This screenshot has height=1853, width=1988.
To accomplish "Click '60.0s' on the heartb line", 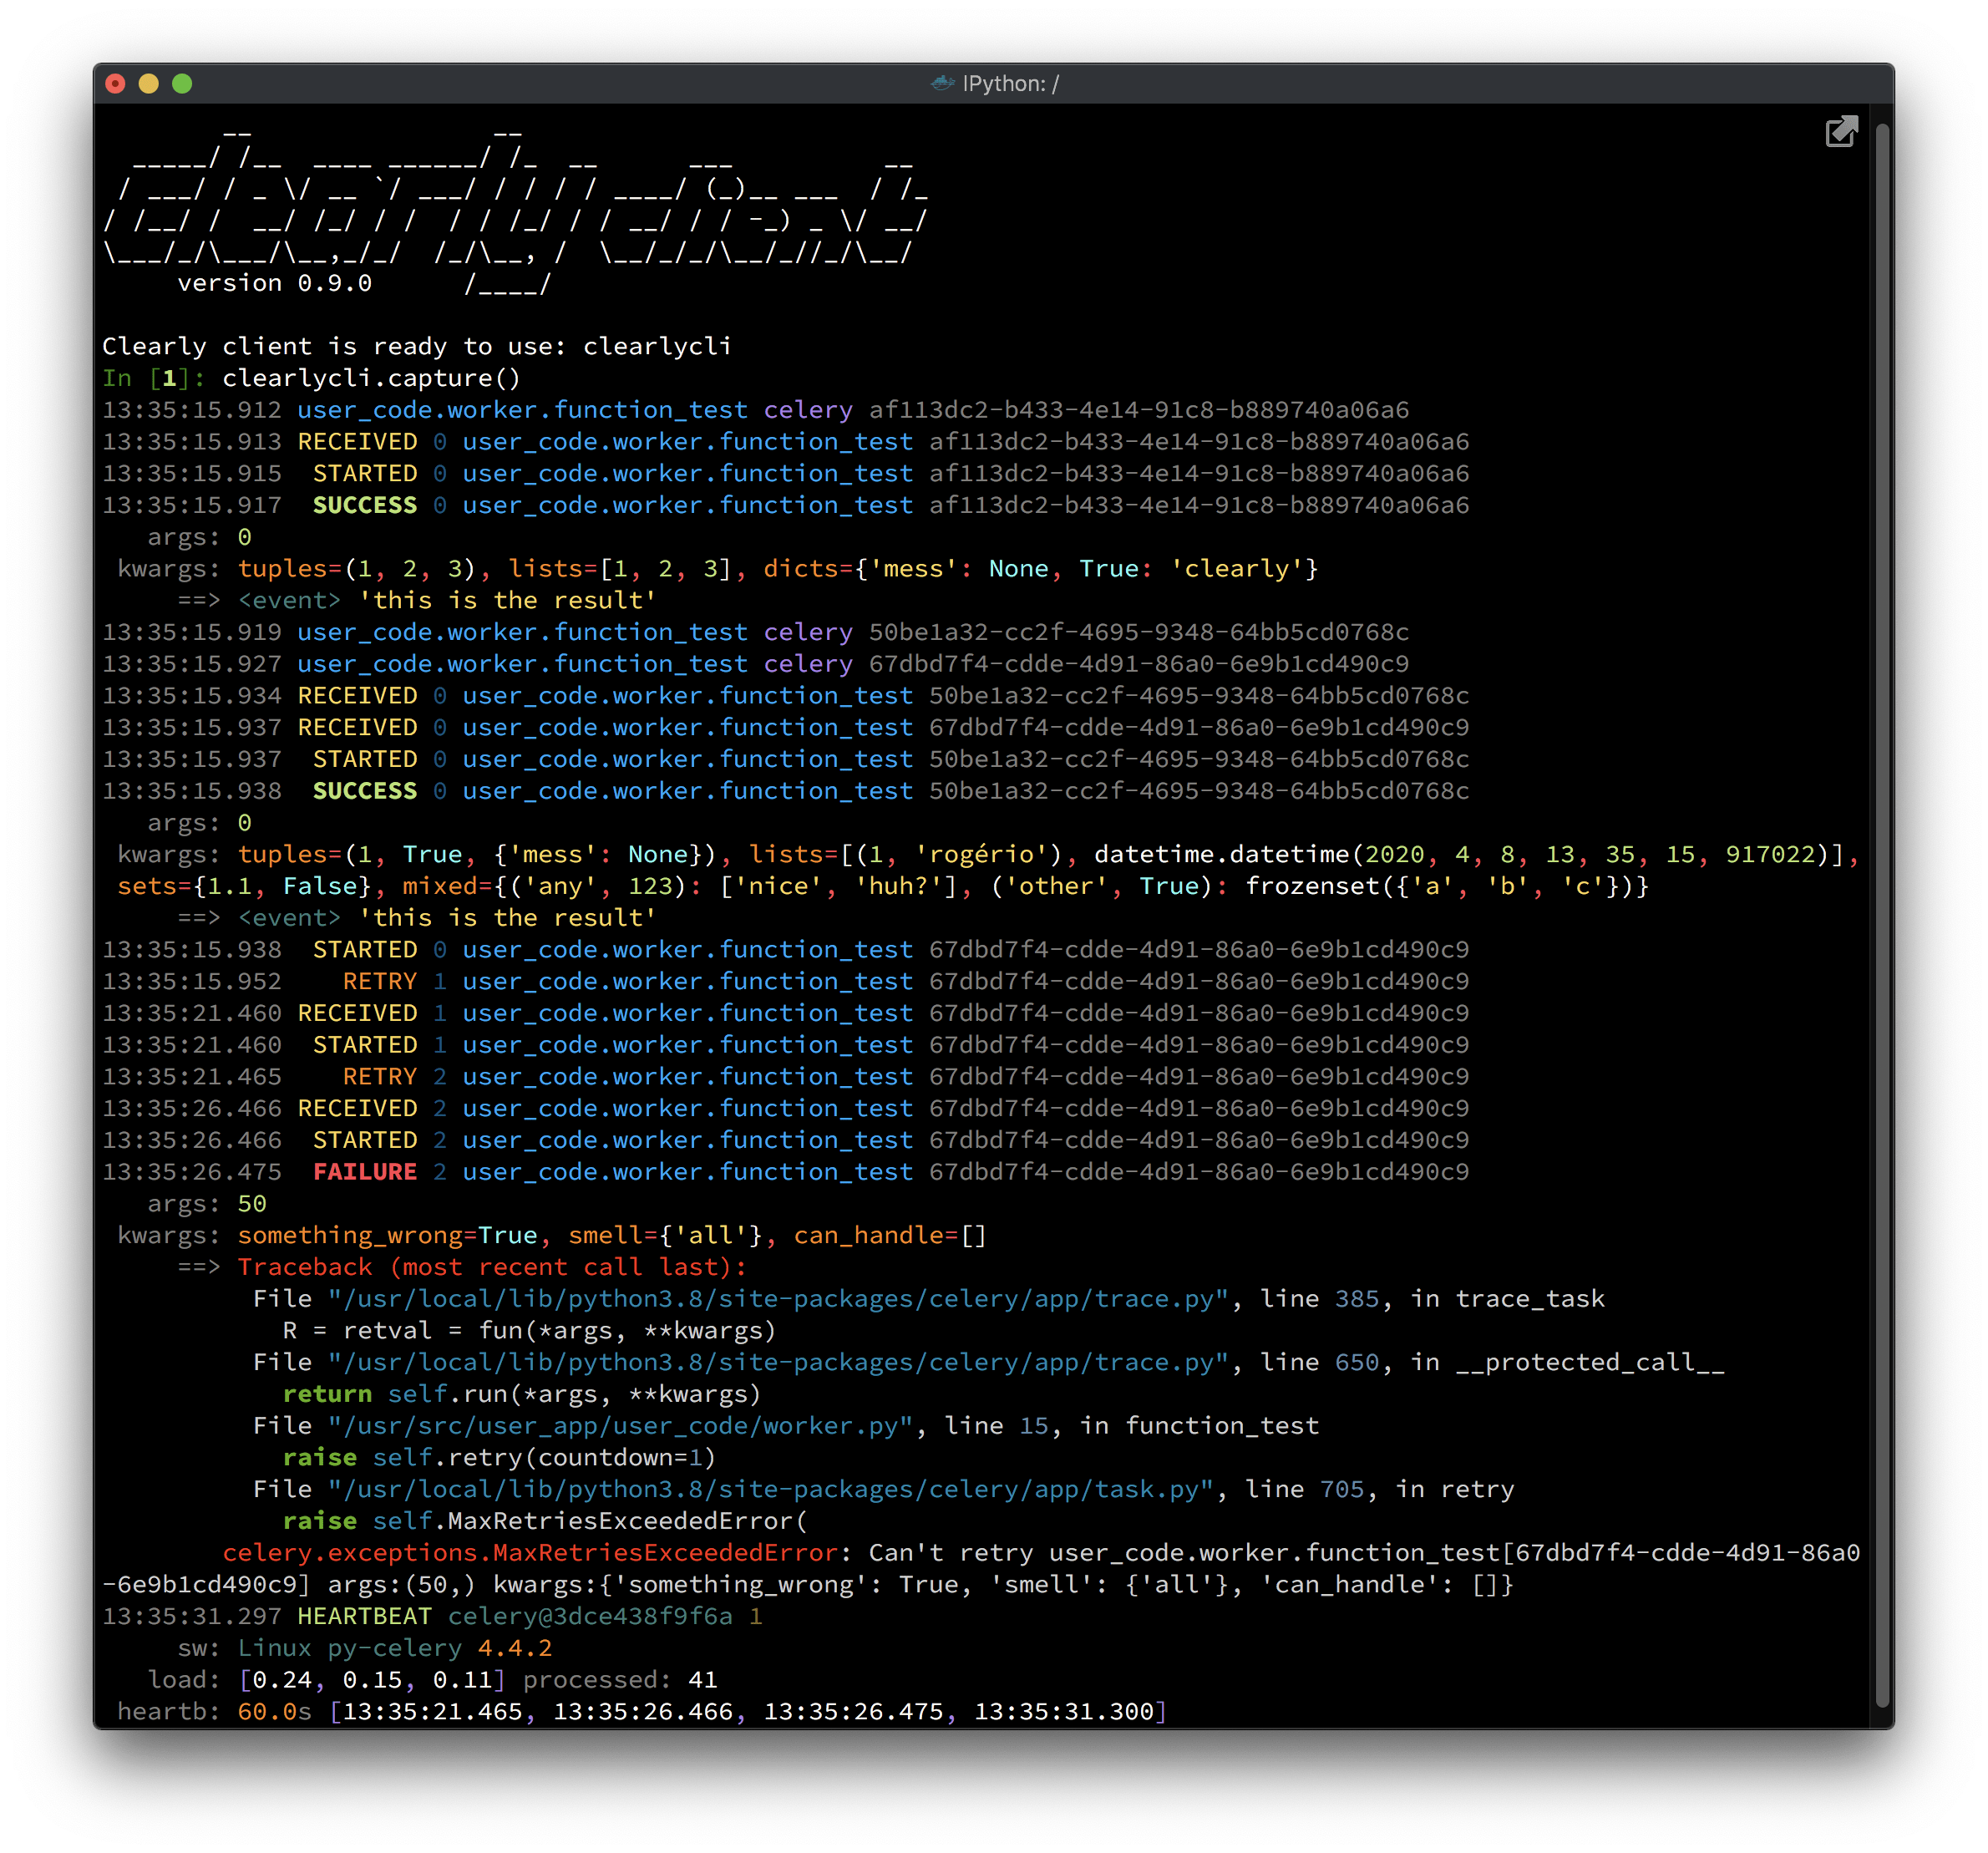I will point(275,1711).
